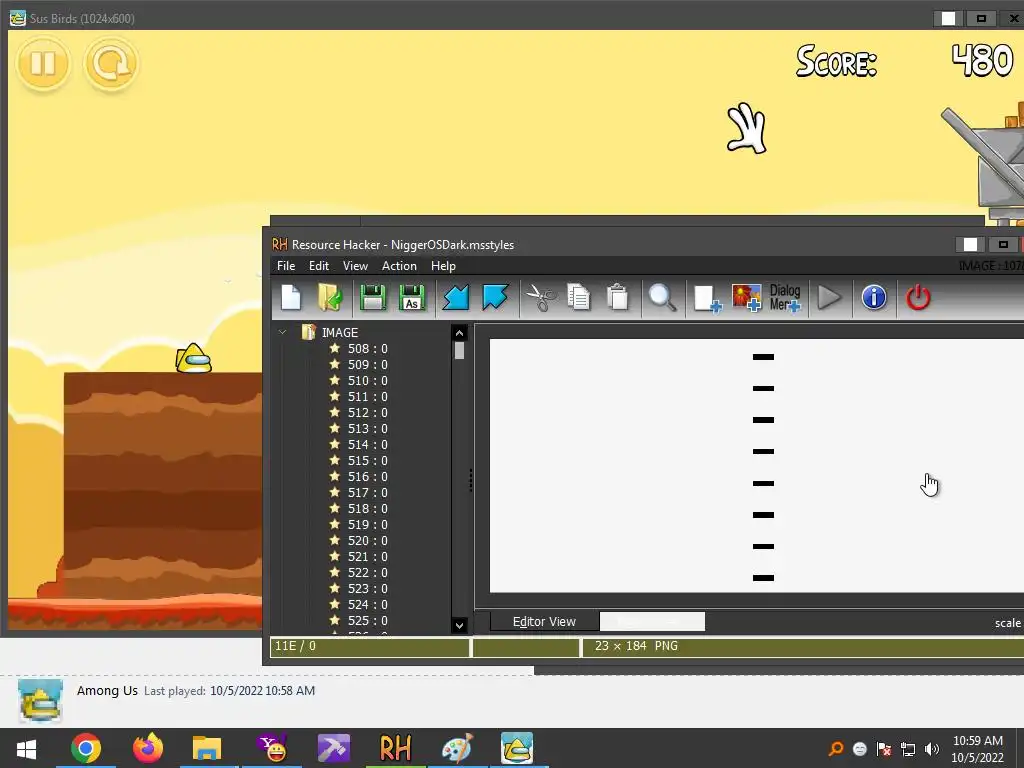Show program info with the blue i icon
Image resolution: width=1024 pixels, height=768 pixels.
click(874, 297)
